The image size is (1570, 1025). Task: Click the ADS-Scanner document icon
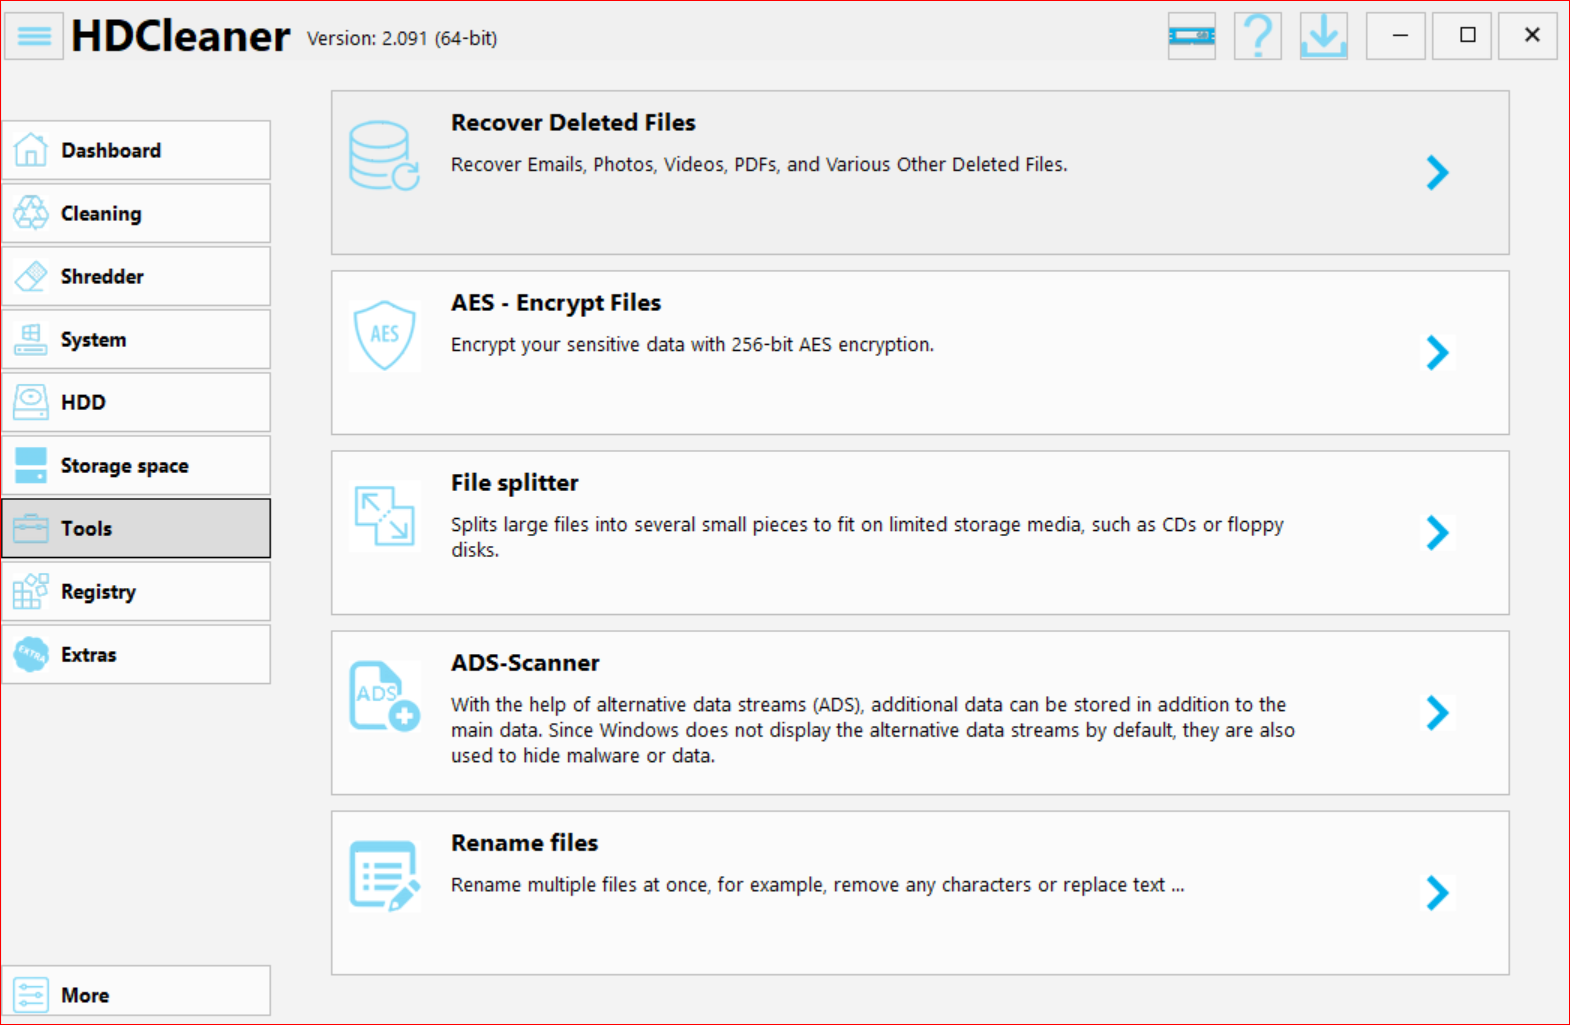[x=384, y=696]
